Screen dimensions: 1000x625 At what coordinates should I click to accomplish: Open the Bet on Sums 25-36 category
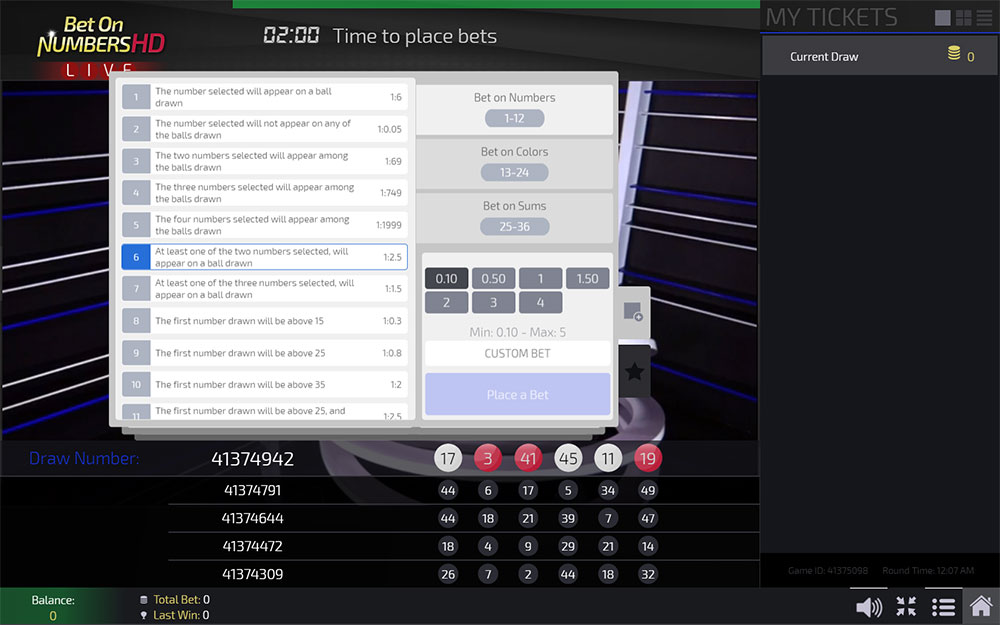coord(514,217)
